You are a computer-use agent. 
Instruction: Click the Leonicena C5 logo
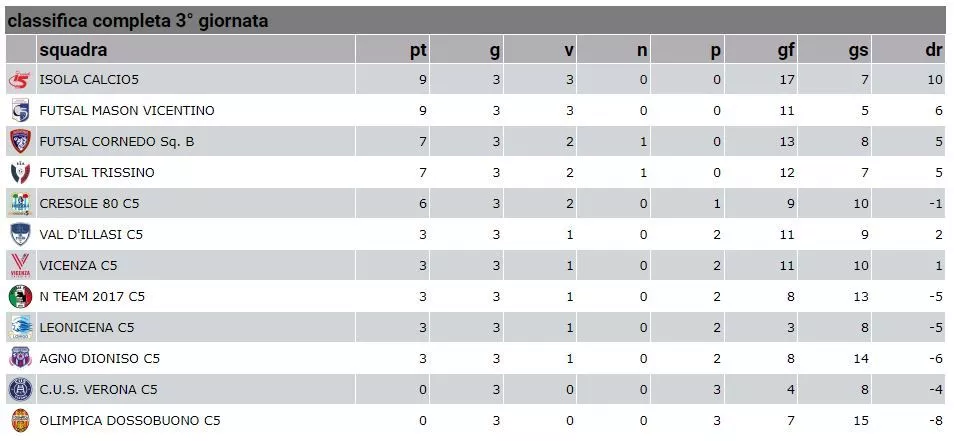pyautogui.click(x=20, y=328)
